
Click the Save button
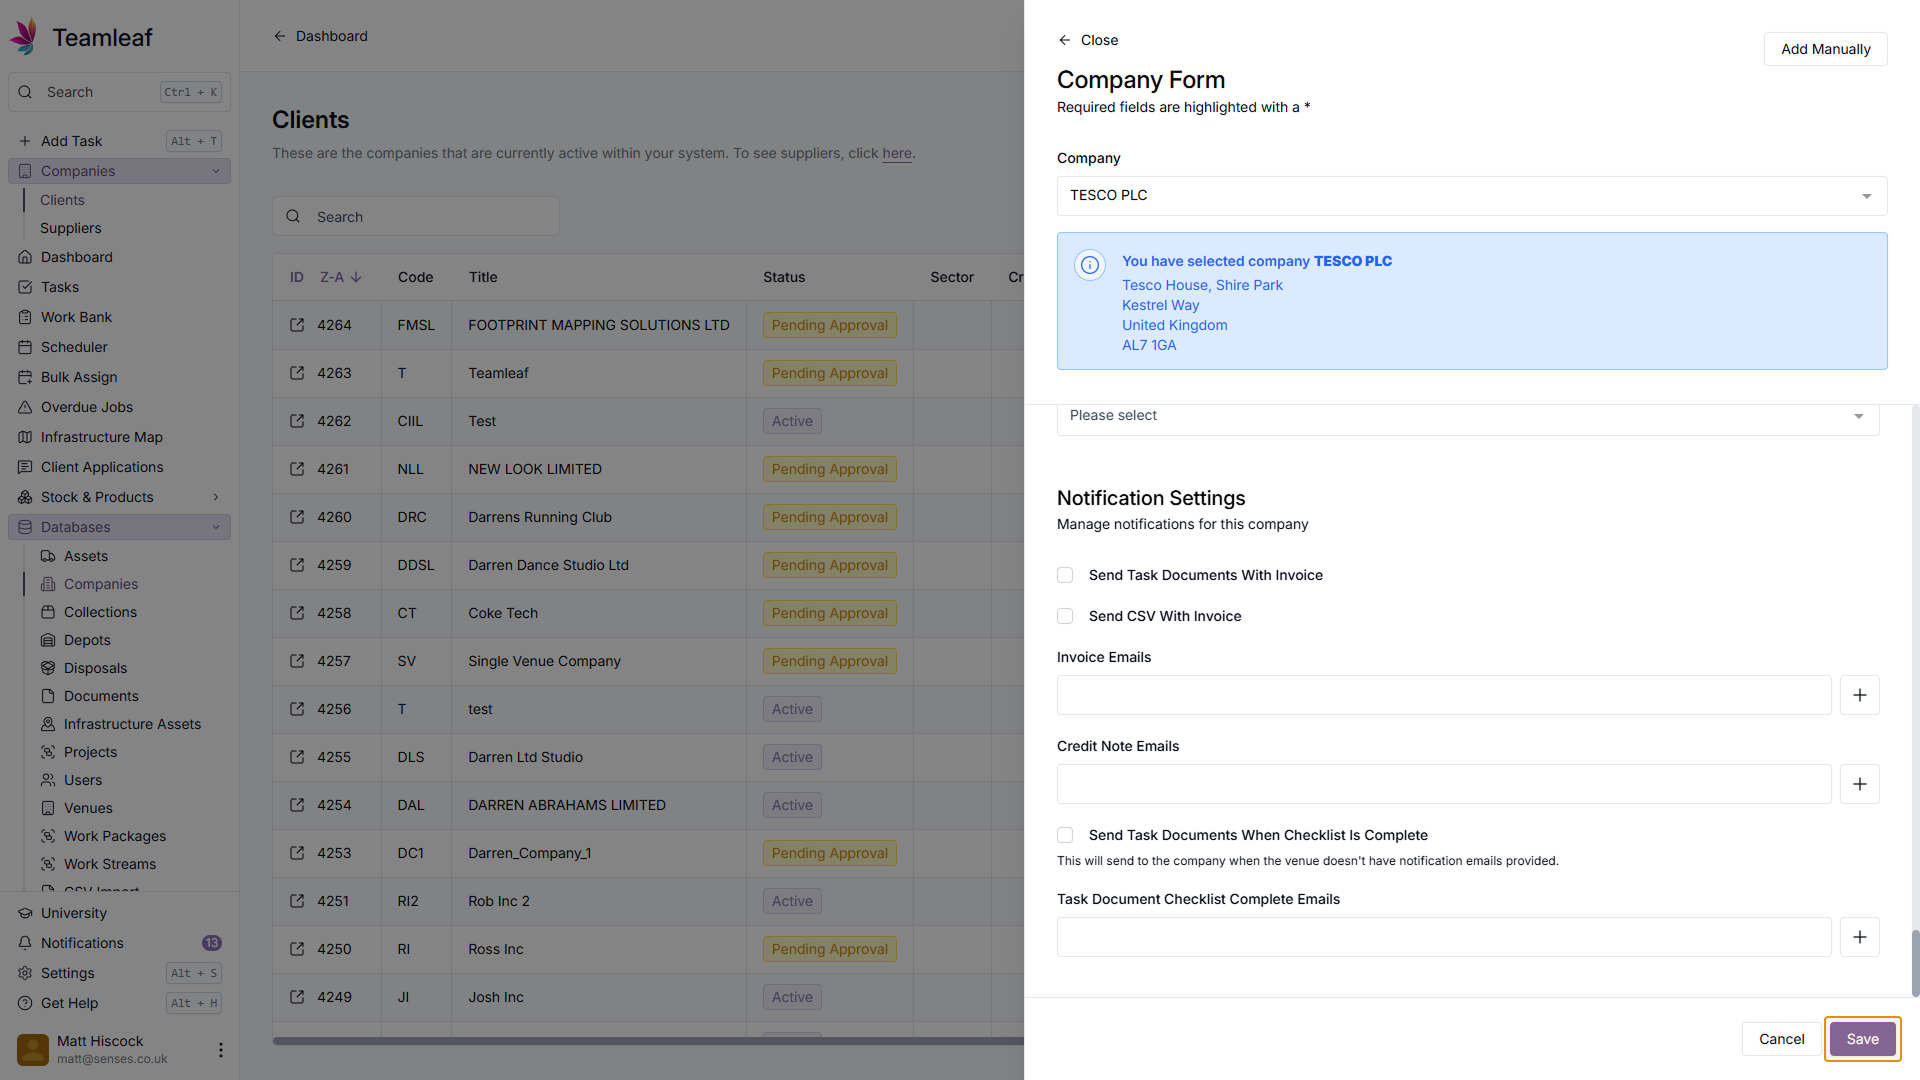pos(1861,1039)
